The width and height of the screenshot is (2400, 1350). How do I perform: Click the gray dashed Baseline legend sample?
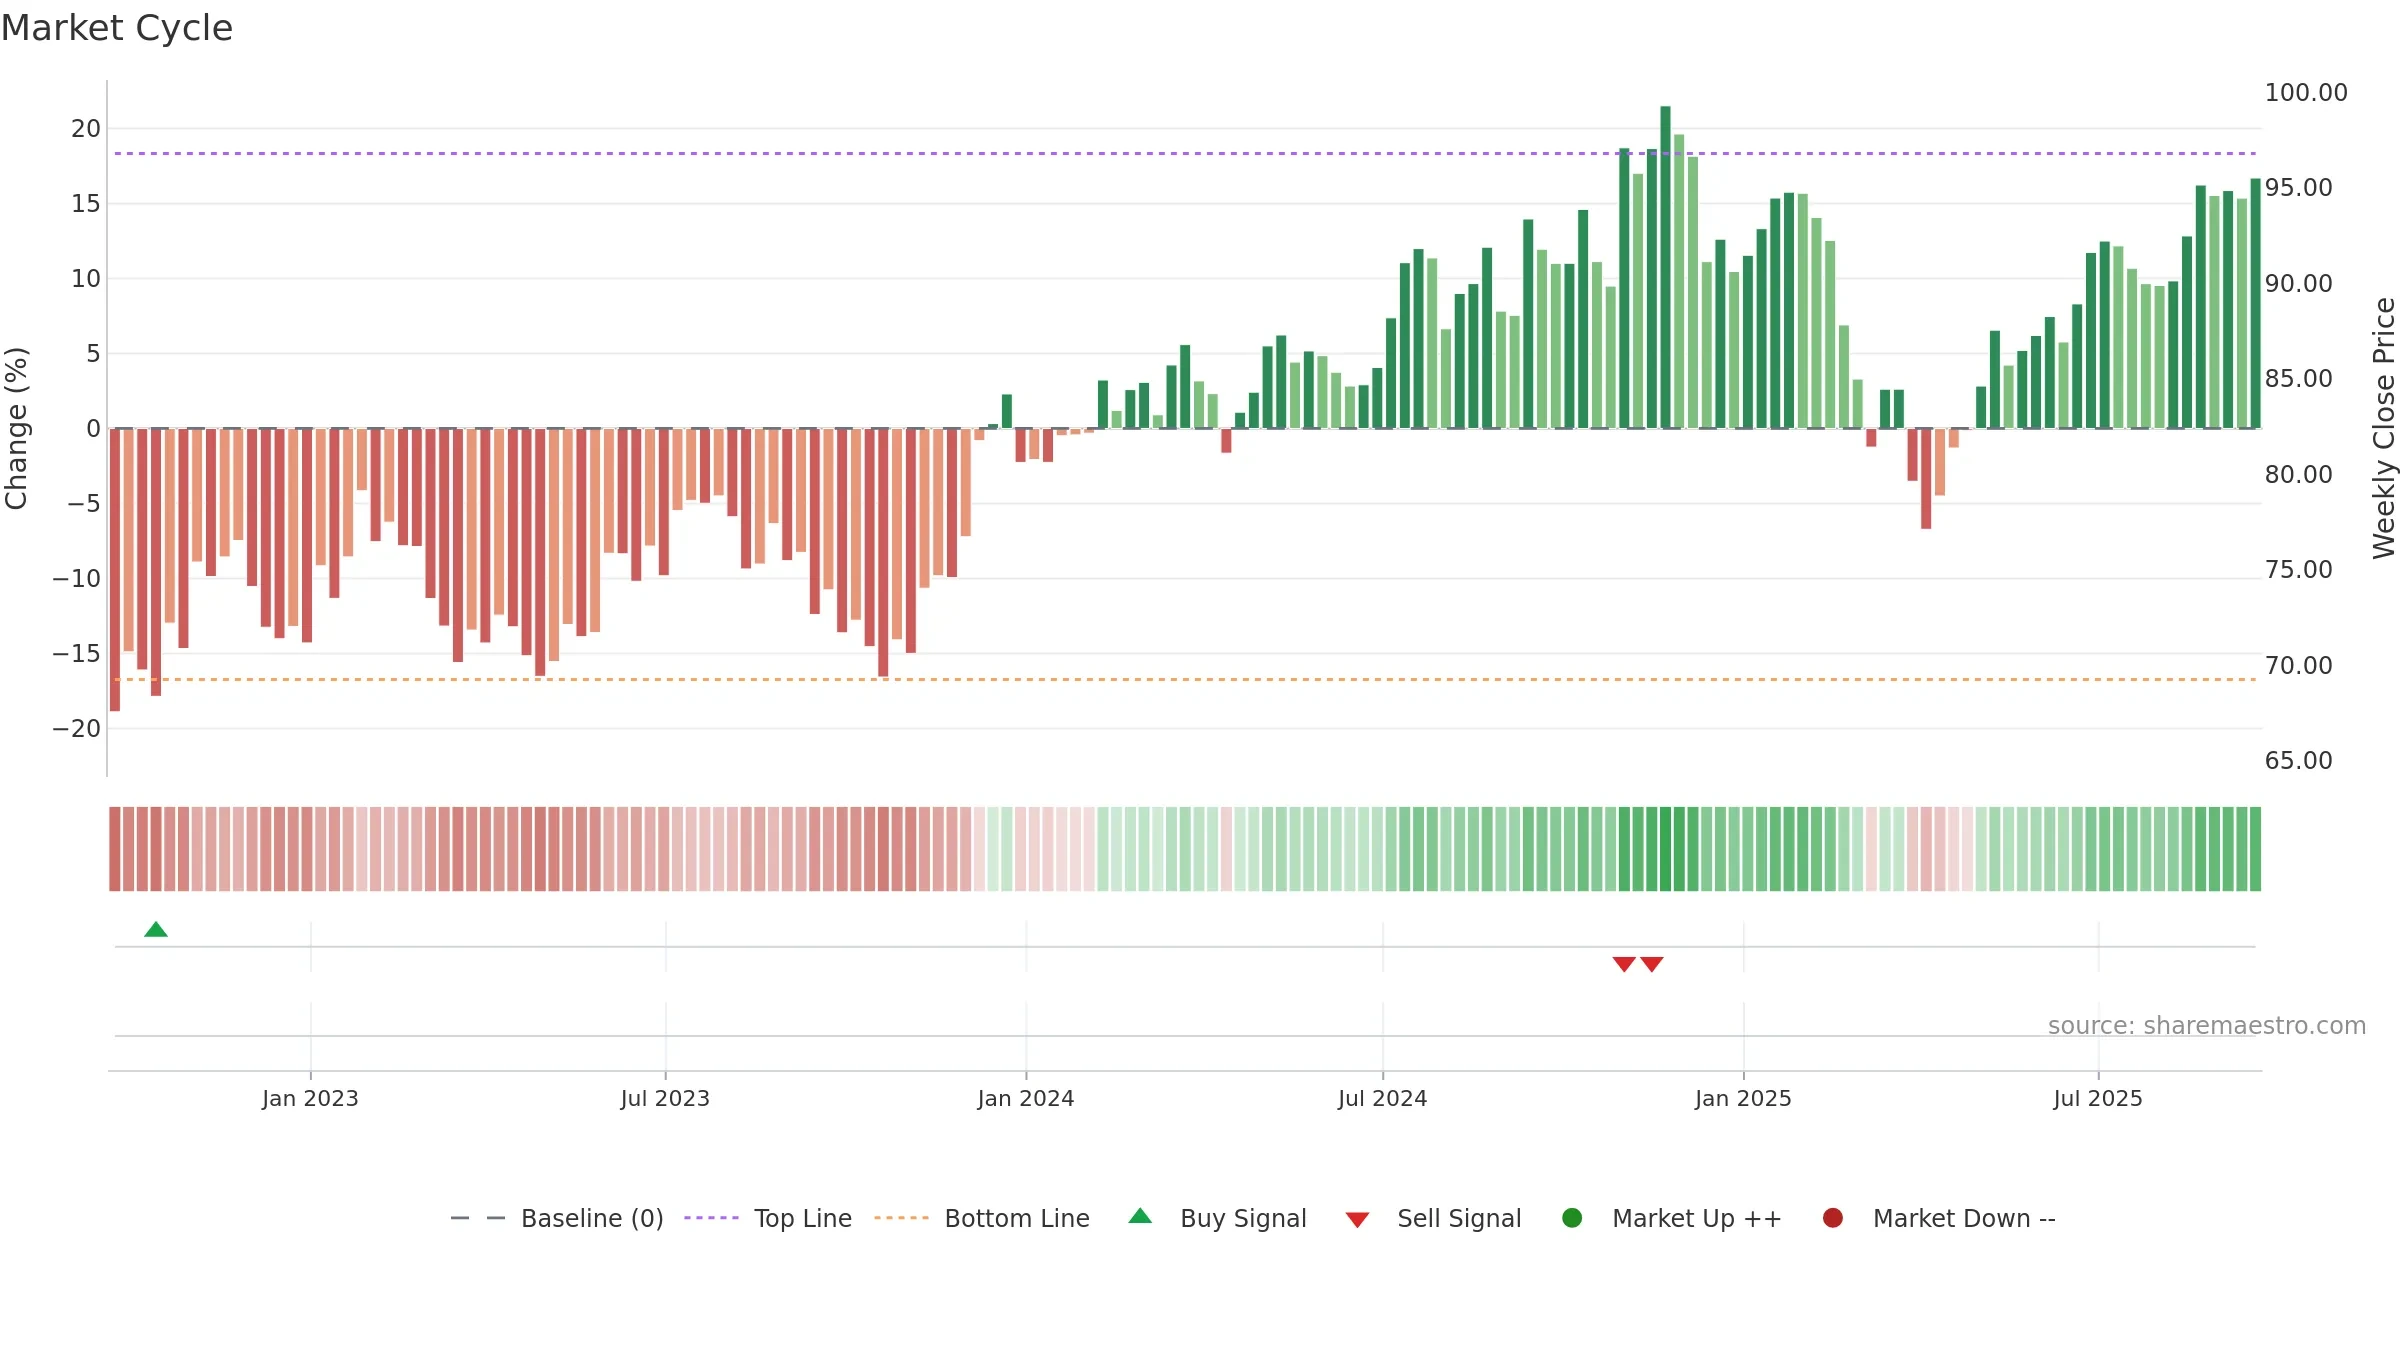click(477, 1218)
